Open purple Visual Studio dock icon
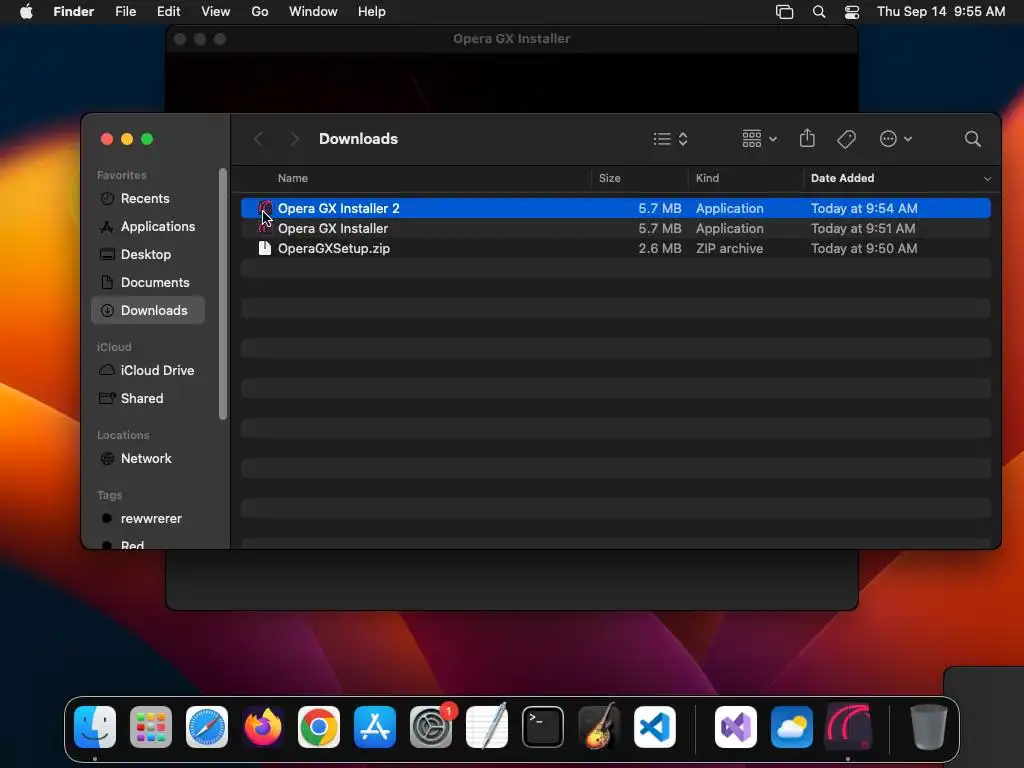 click(736, 727)
